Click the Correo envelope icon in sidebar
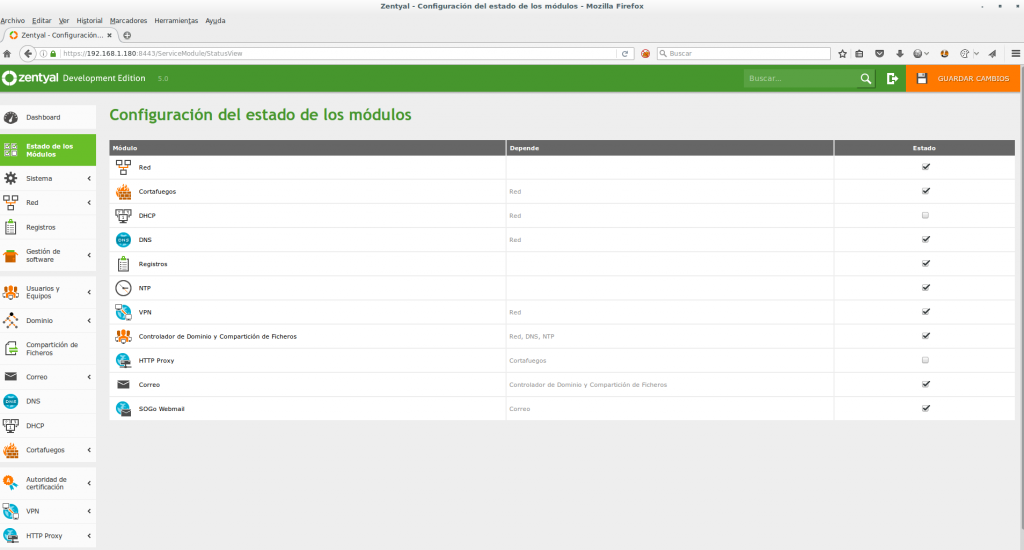Image resolution: width=1024 pixels, height=550 pixels. pos(10,377)
